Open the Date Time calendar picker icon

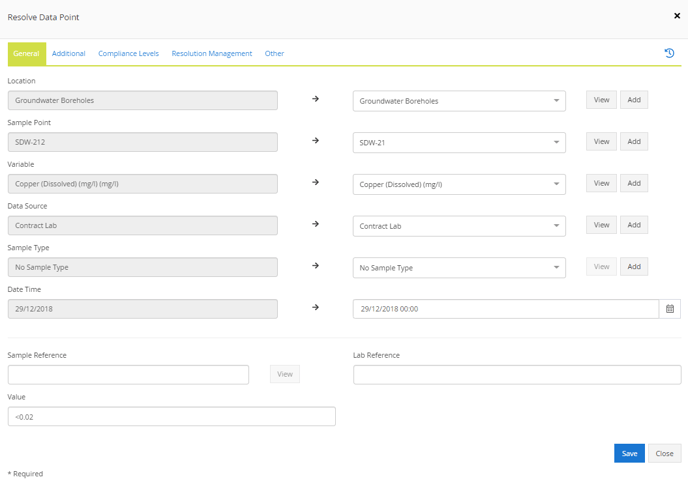670,309
